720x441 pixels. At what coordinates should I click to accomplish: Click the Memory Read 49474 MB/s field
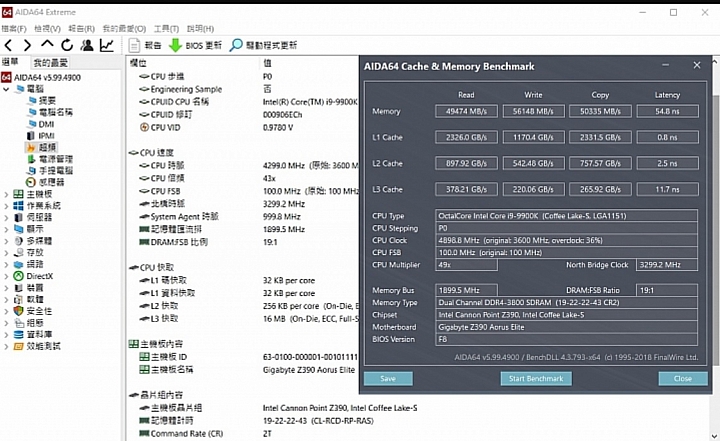466,111
